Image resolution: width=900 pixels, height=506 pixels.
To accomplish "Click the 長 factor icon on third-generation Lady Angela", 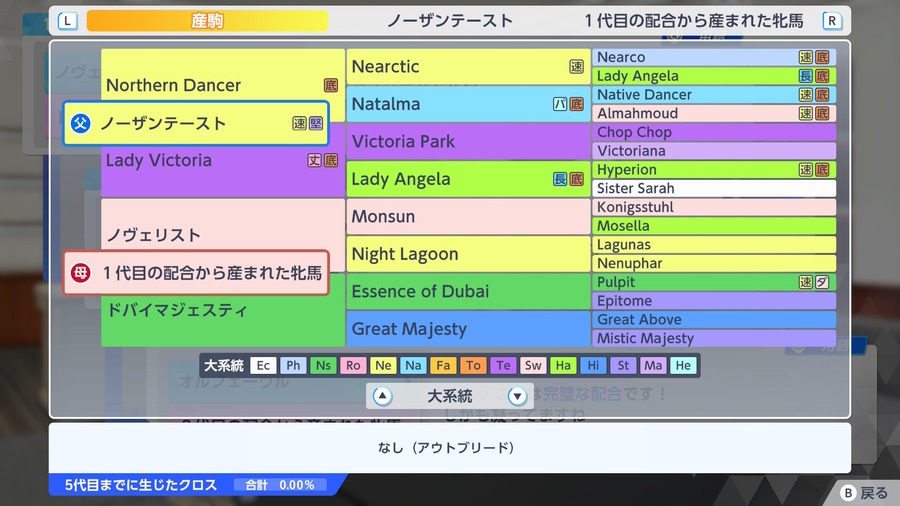I will (560, 179).
